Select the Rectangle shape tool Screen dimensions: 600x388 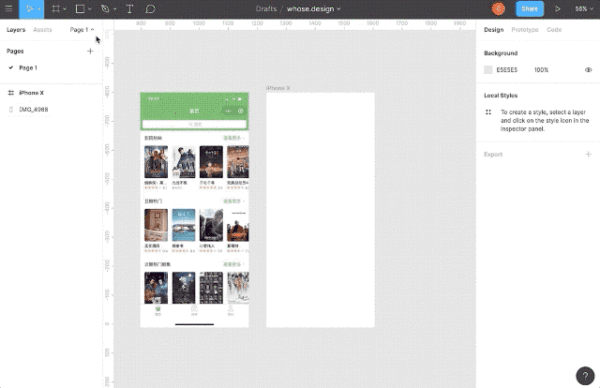80,9
